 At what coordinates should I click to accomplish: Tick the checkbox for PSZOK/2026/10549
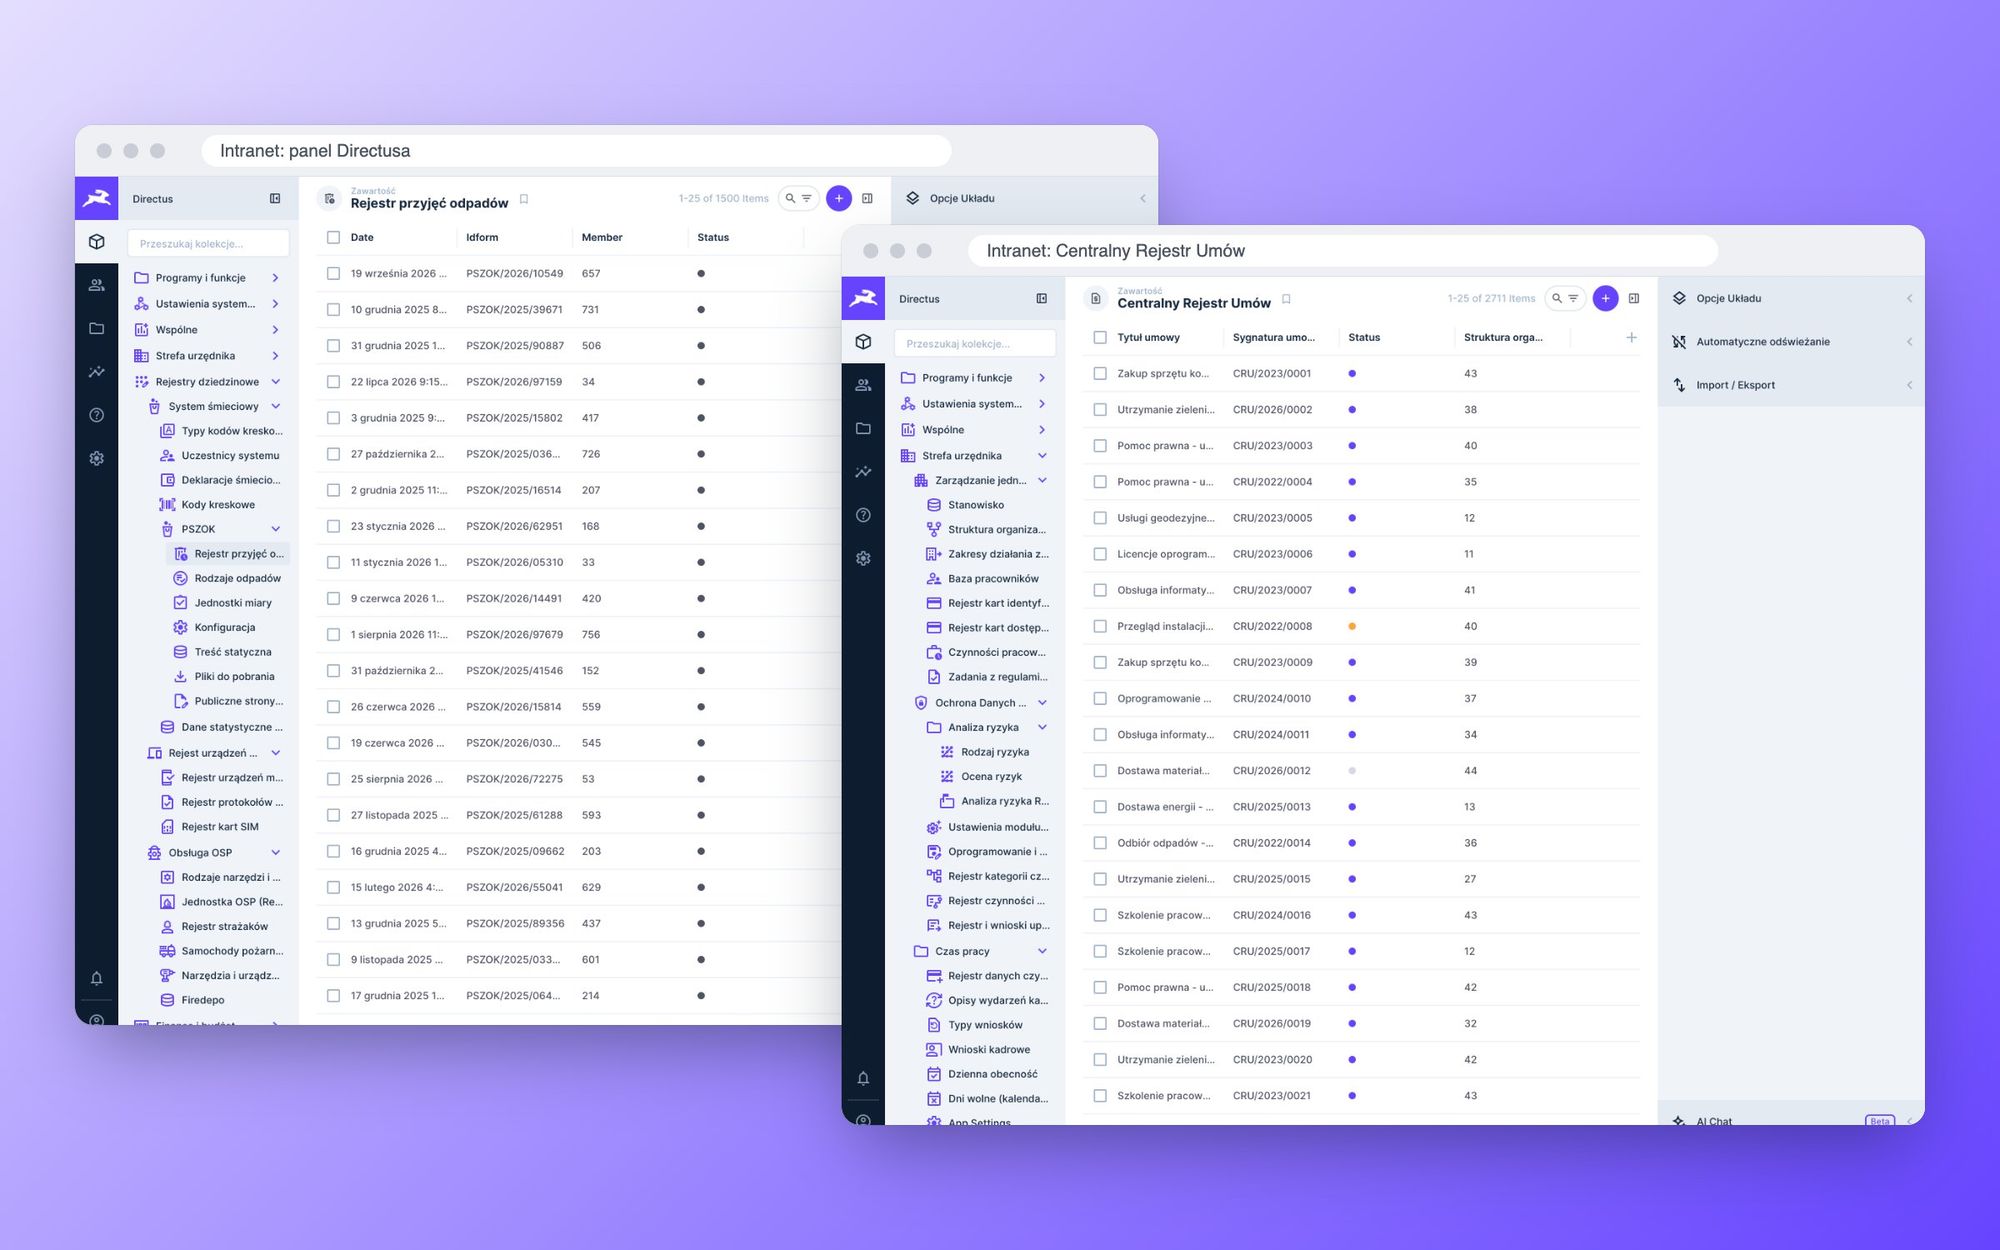point(333,273)
